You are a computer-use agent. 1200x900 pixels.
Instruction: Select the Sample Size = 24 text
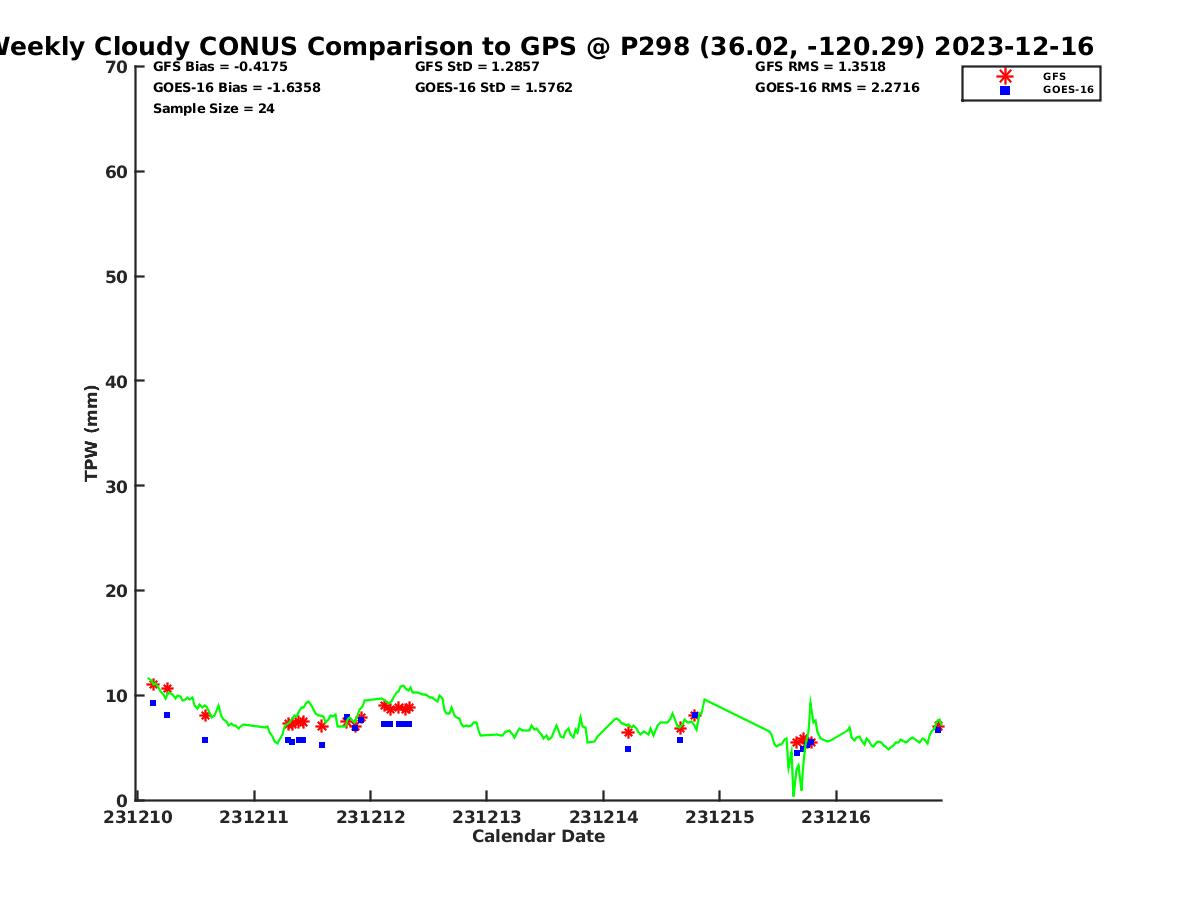[x=213, y=109]
